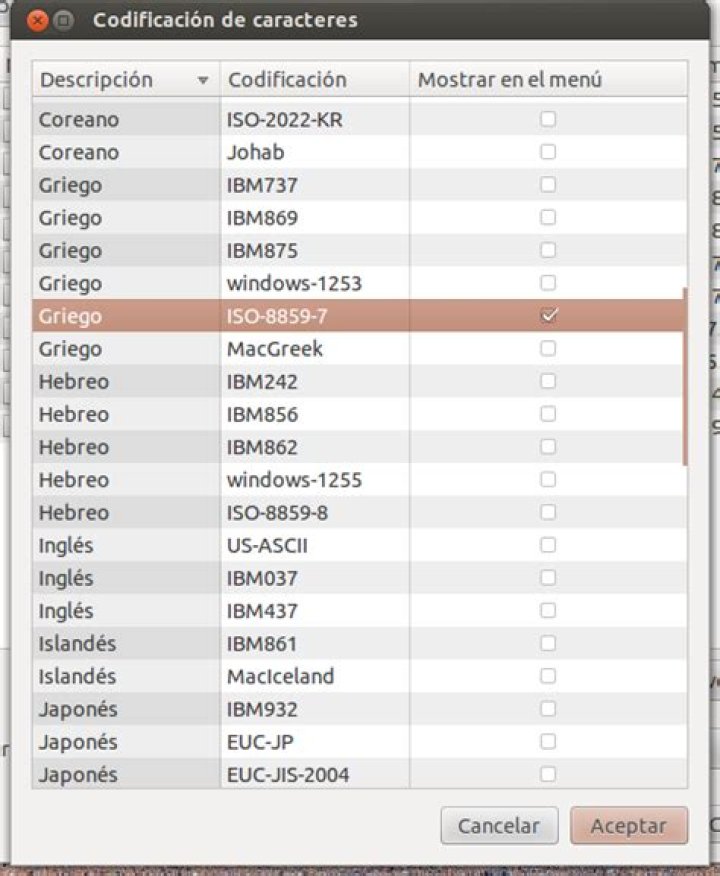Select the IBM862 encoding cell
Image resolution: width=720 pixels, height=876 pixels.
click(315, 446)
